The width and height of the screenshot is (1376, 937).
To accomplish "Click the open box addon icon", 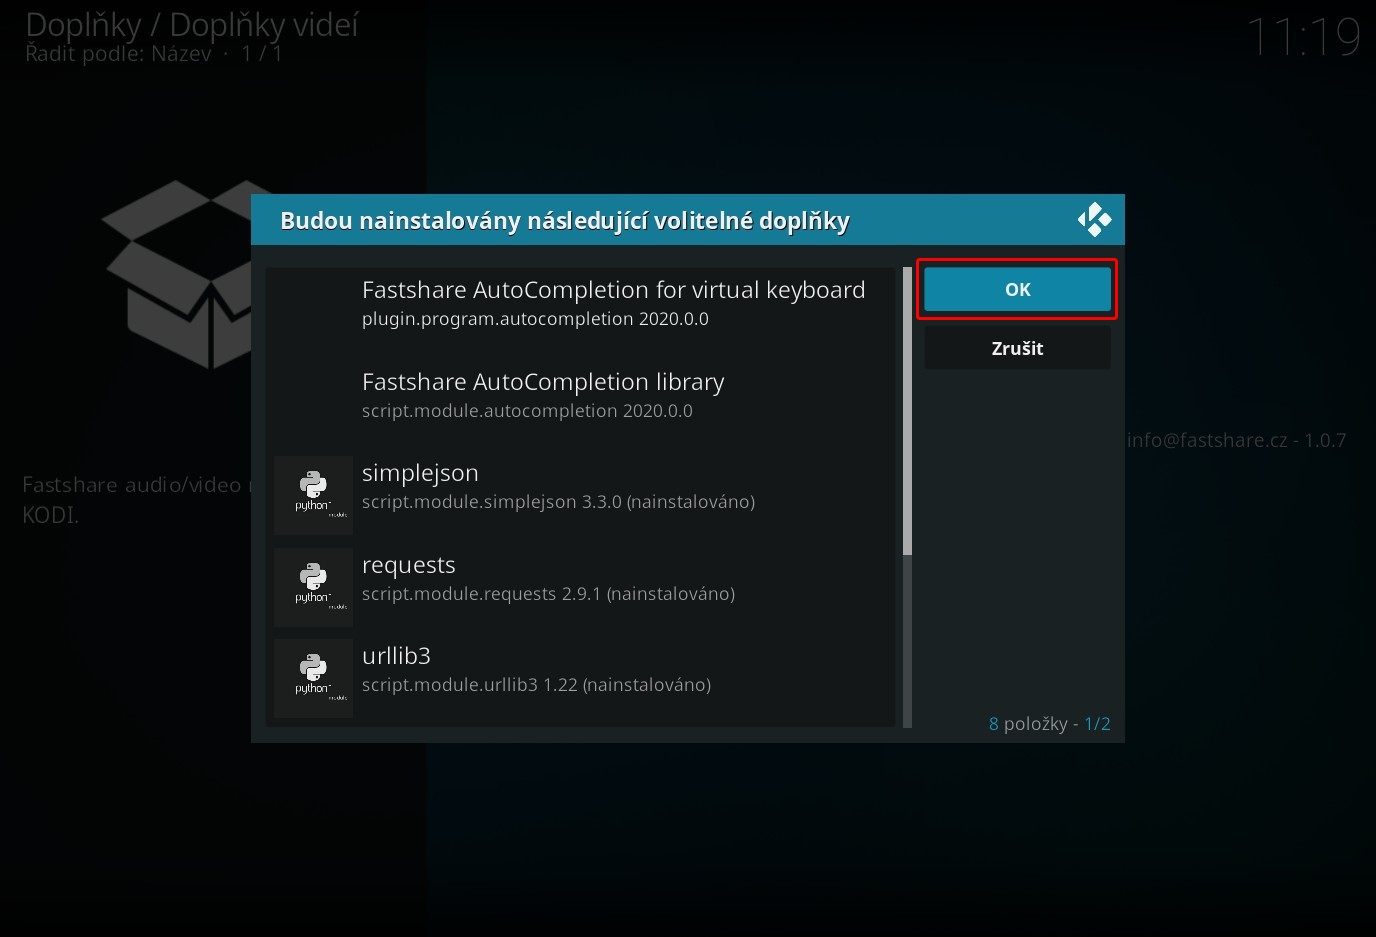I will point(178,275).
